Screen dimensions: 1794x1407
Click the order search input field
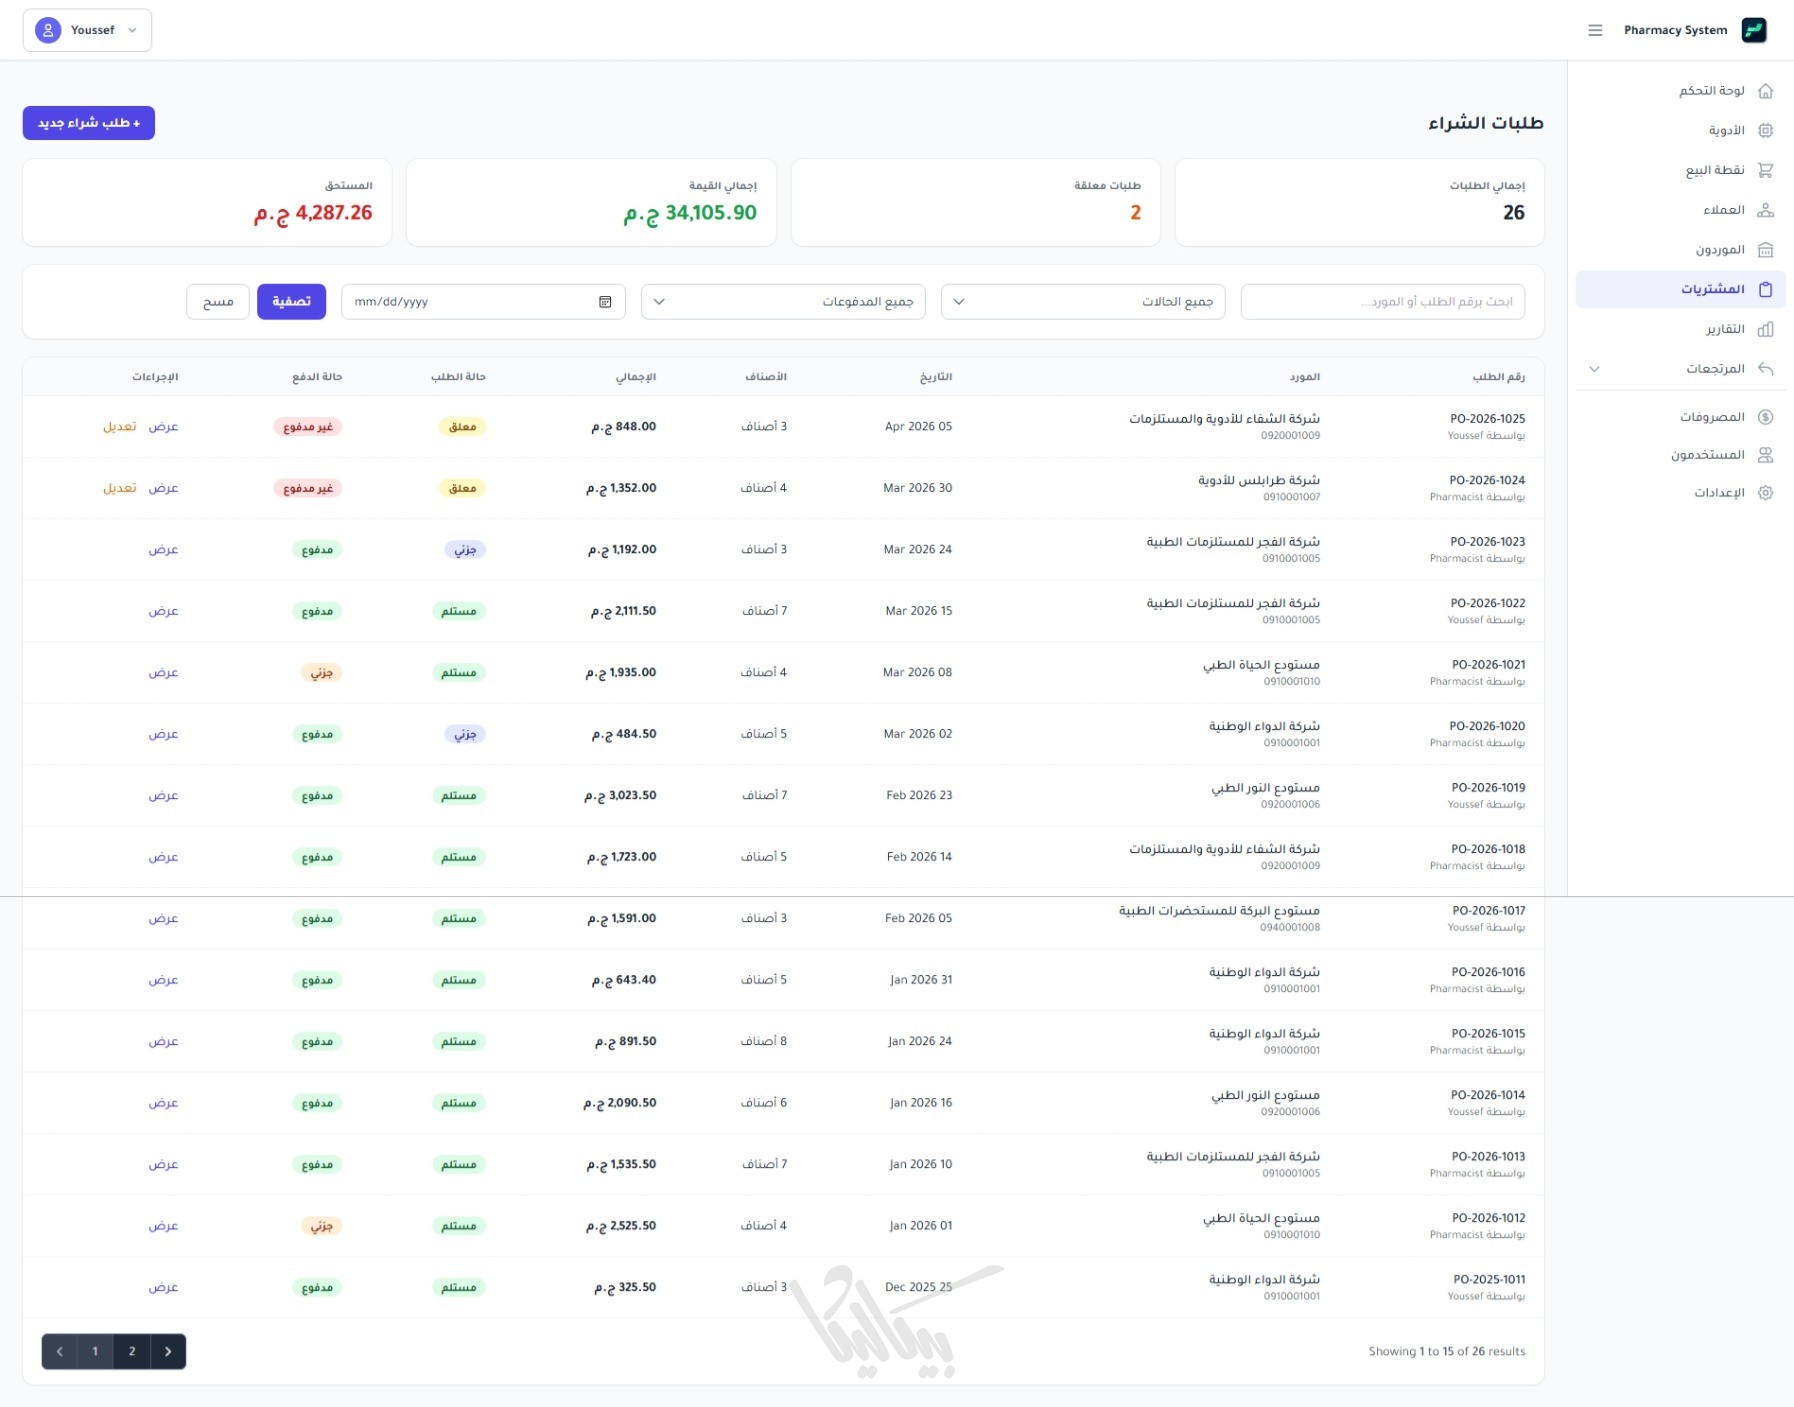click(1382, 302)
